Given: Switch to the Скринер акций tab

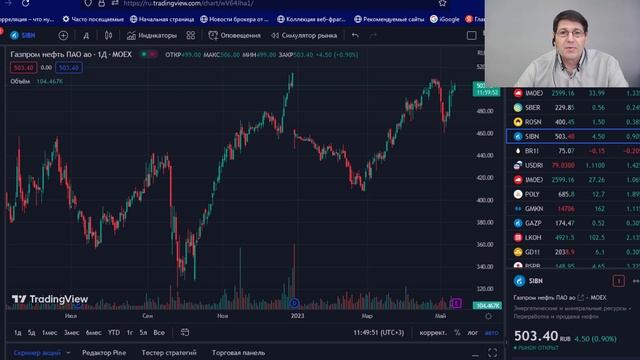Looking at the screenshot, I should pyautogui.click(x=37, y=353).
